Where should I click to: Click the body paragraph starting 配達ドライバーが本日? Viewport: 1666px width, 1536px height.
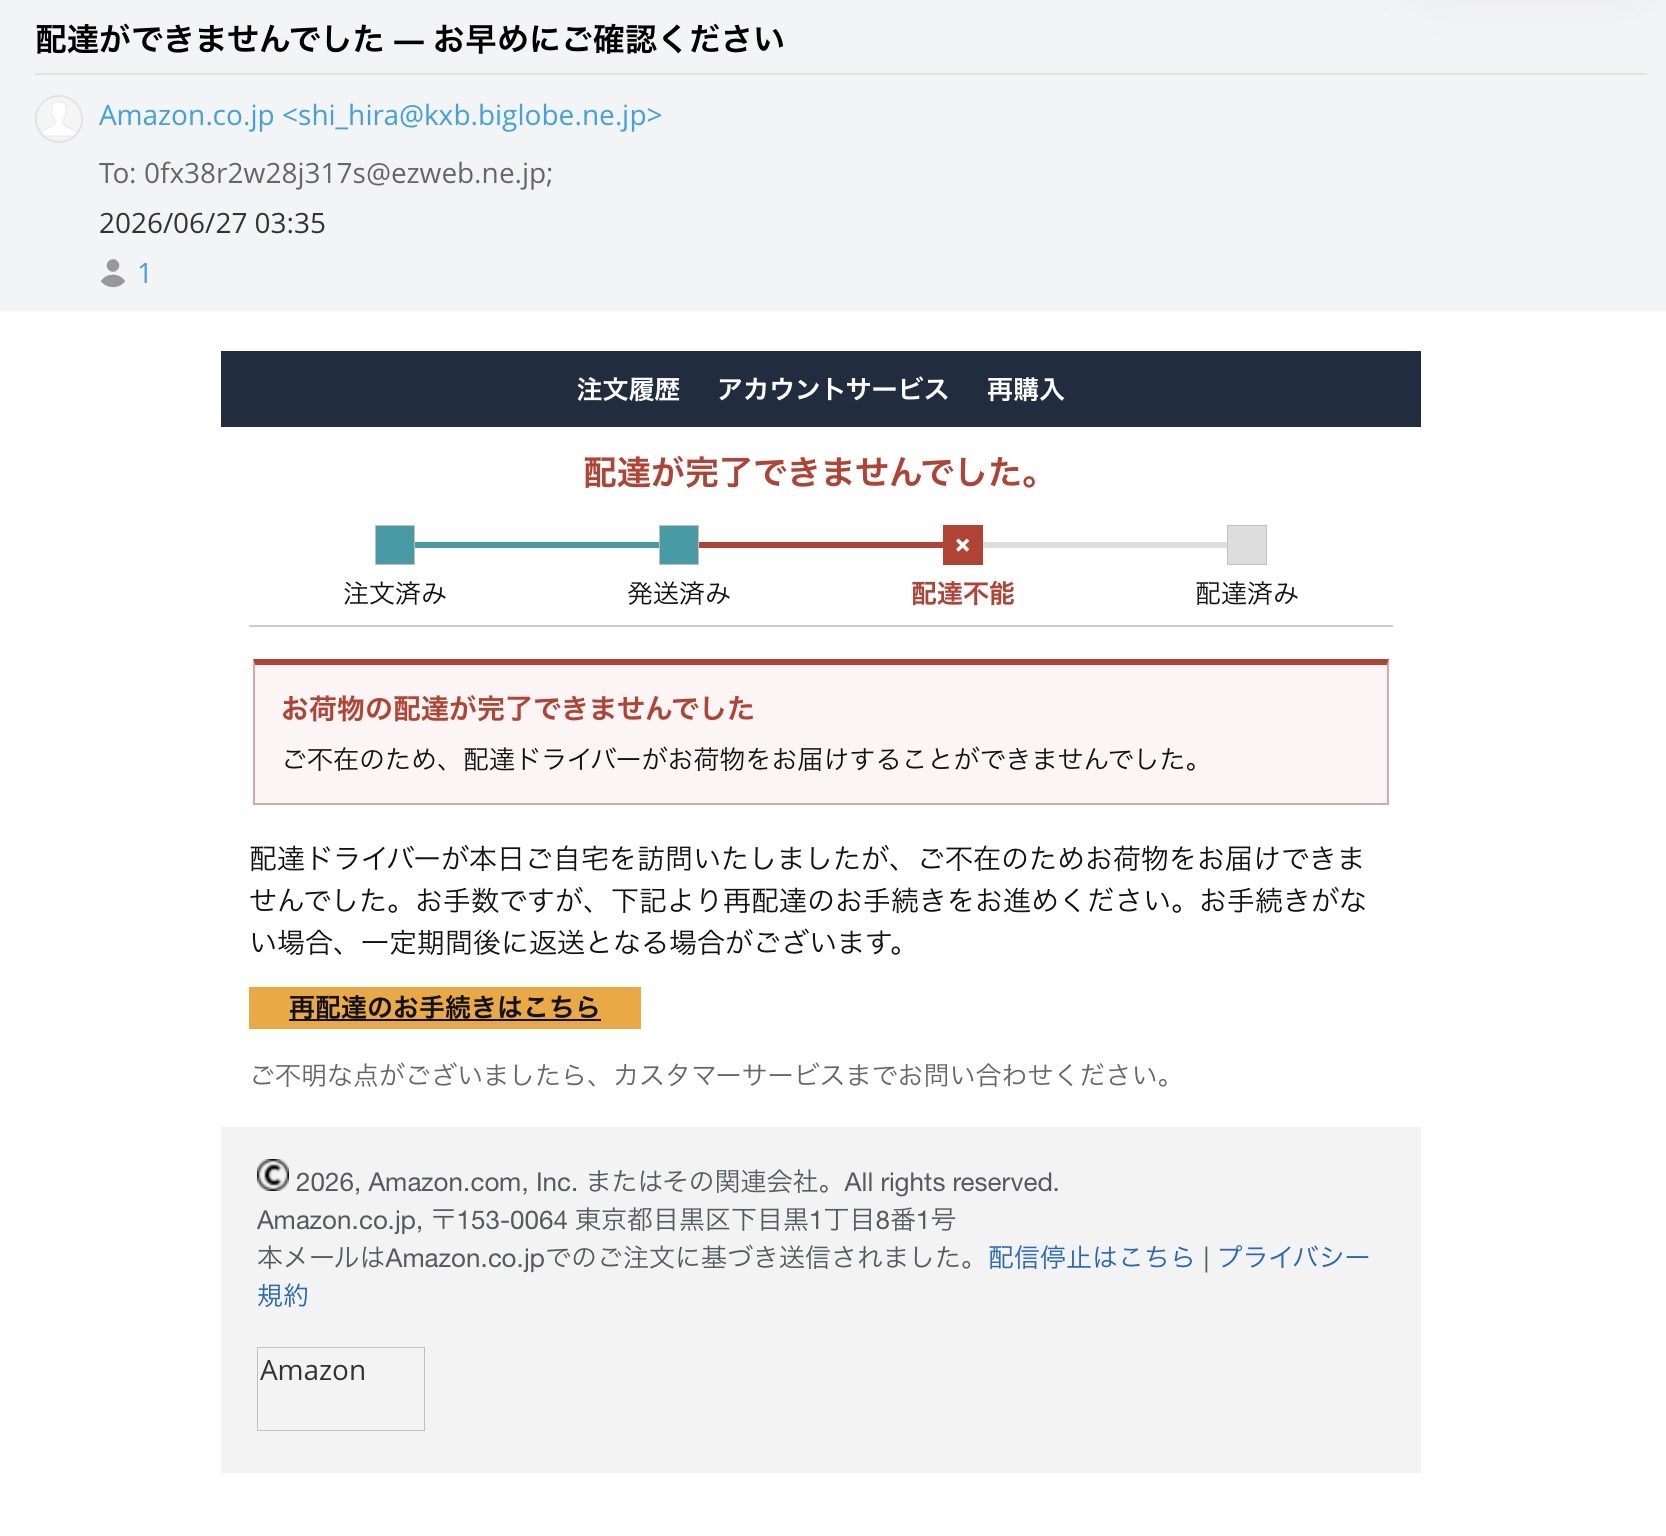pyautogui.click(x=808, y=901)
